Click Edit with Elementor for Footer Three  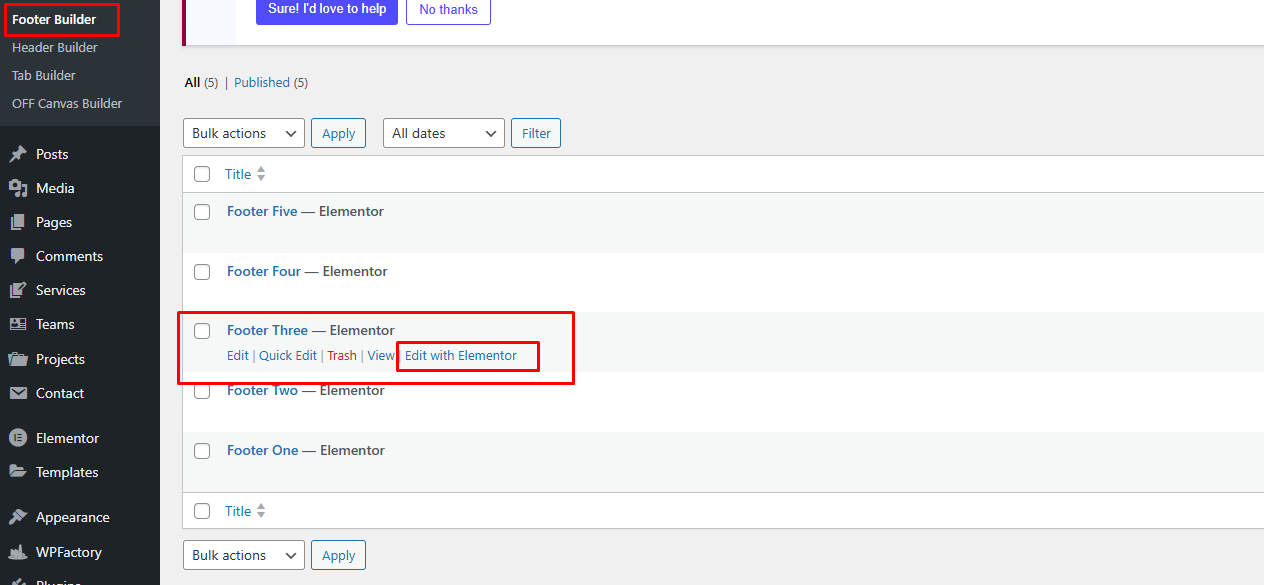pos(461,355)
